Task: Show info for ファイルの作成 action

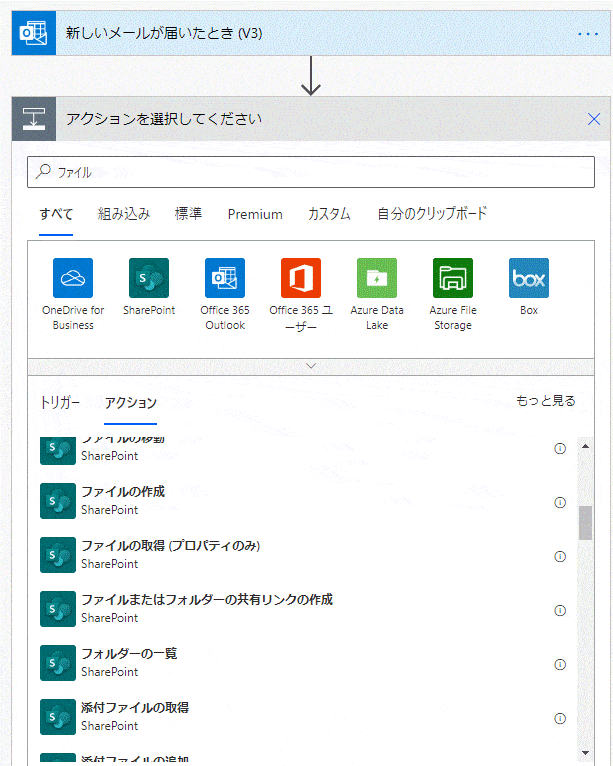Action: 560,501
